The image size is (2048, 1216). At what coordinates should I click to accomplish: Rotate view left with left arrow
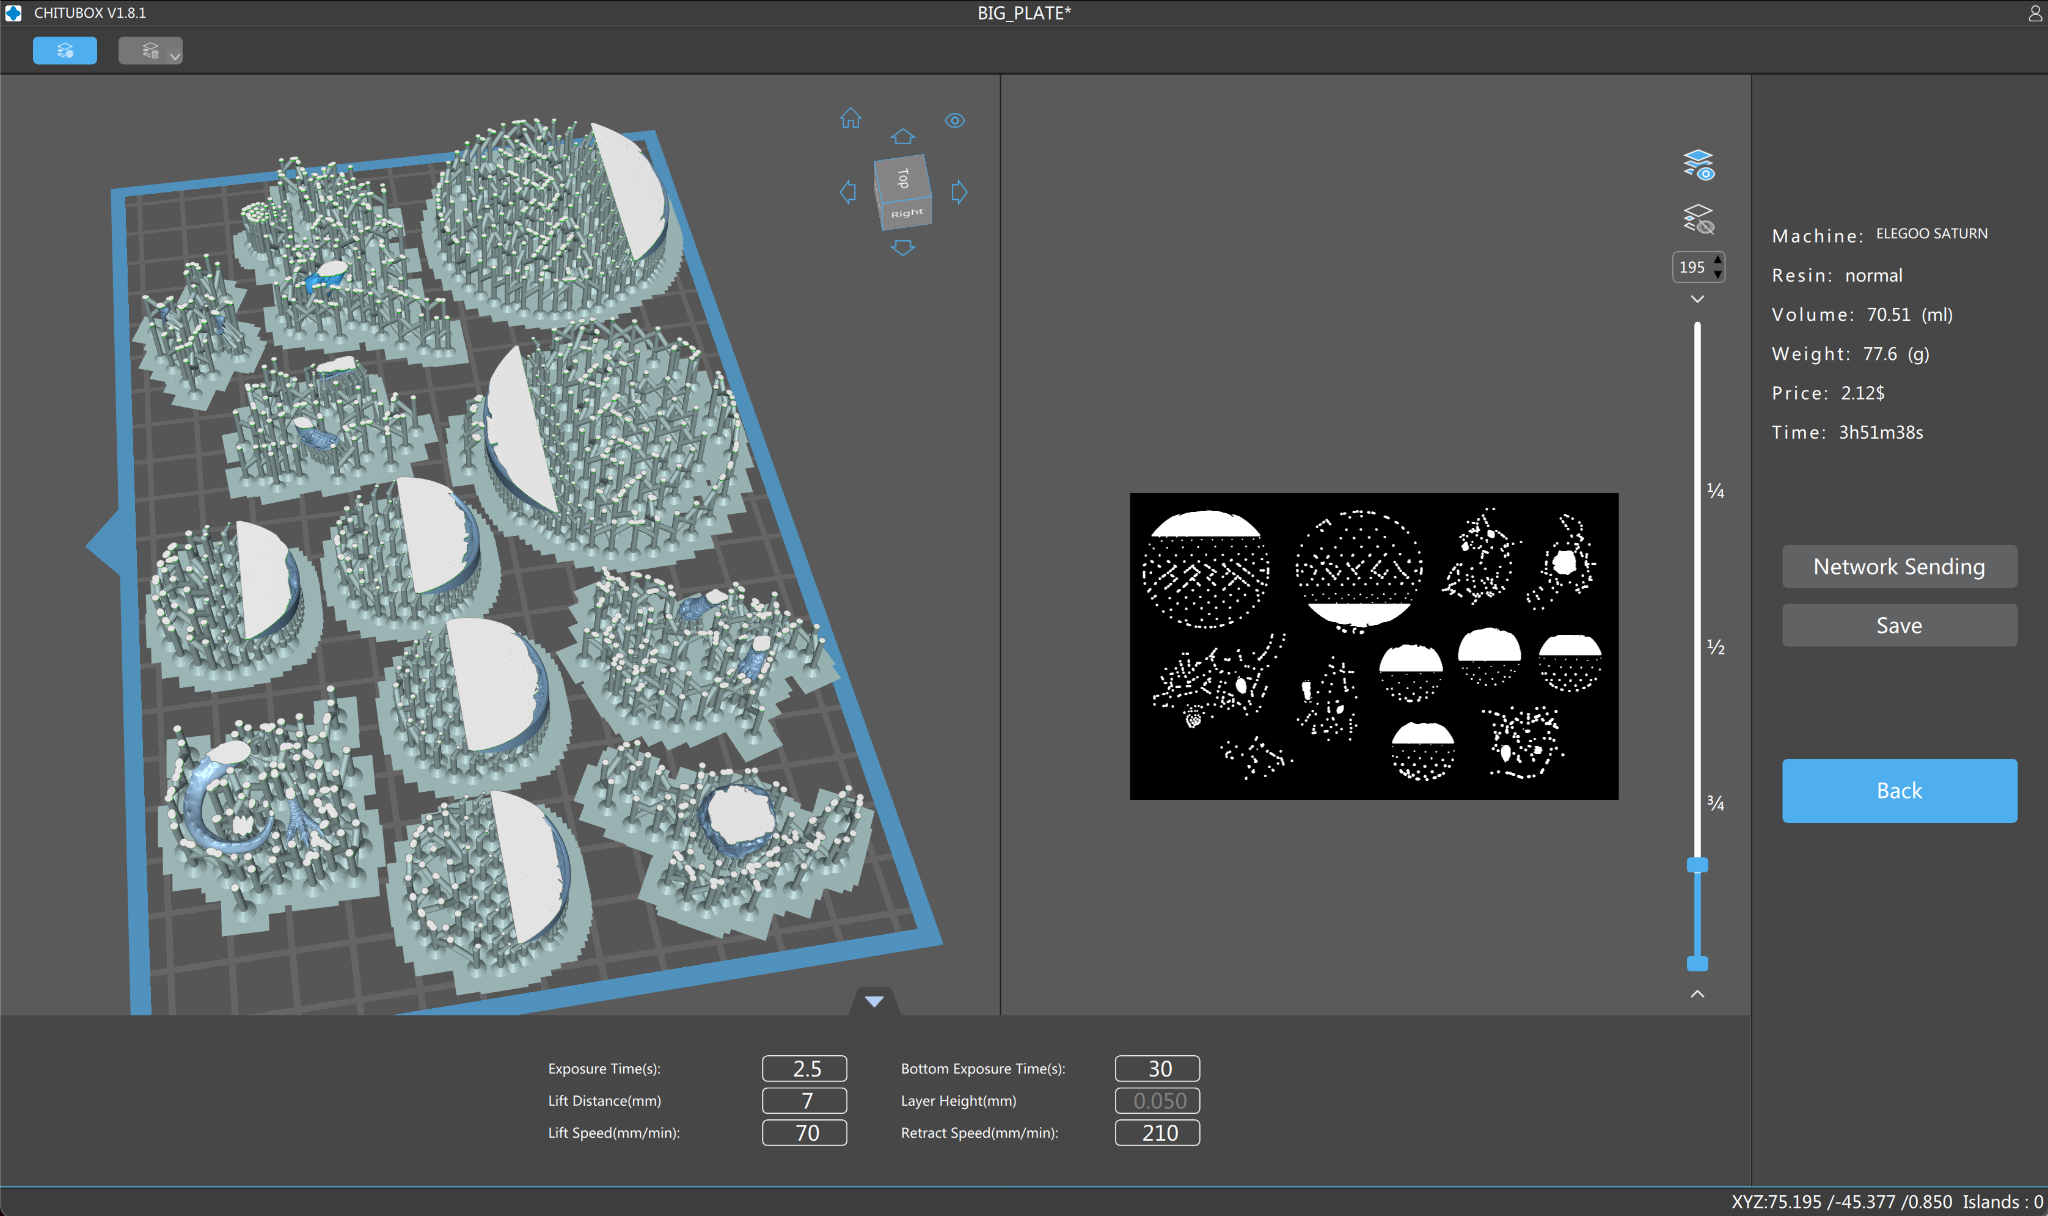(x=848, y=192)
